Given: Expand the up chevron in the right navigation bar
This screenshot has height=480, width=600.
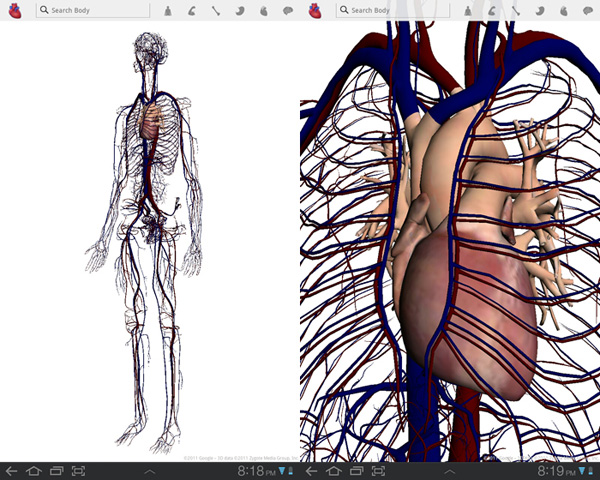Looking at the screenshot, I should [450, 472].
